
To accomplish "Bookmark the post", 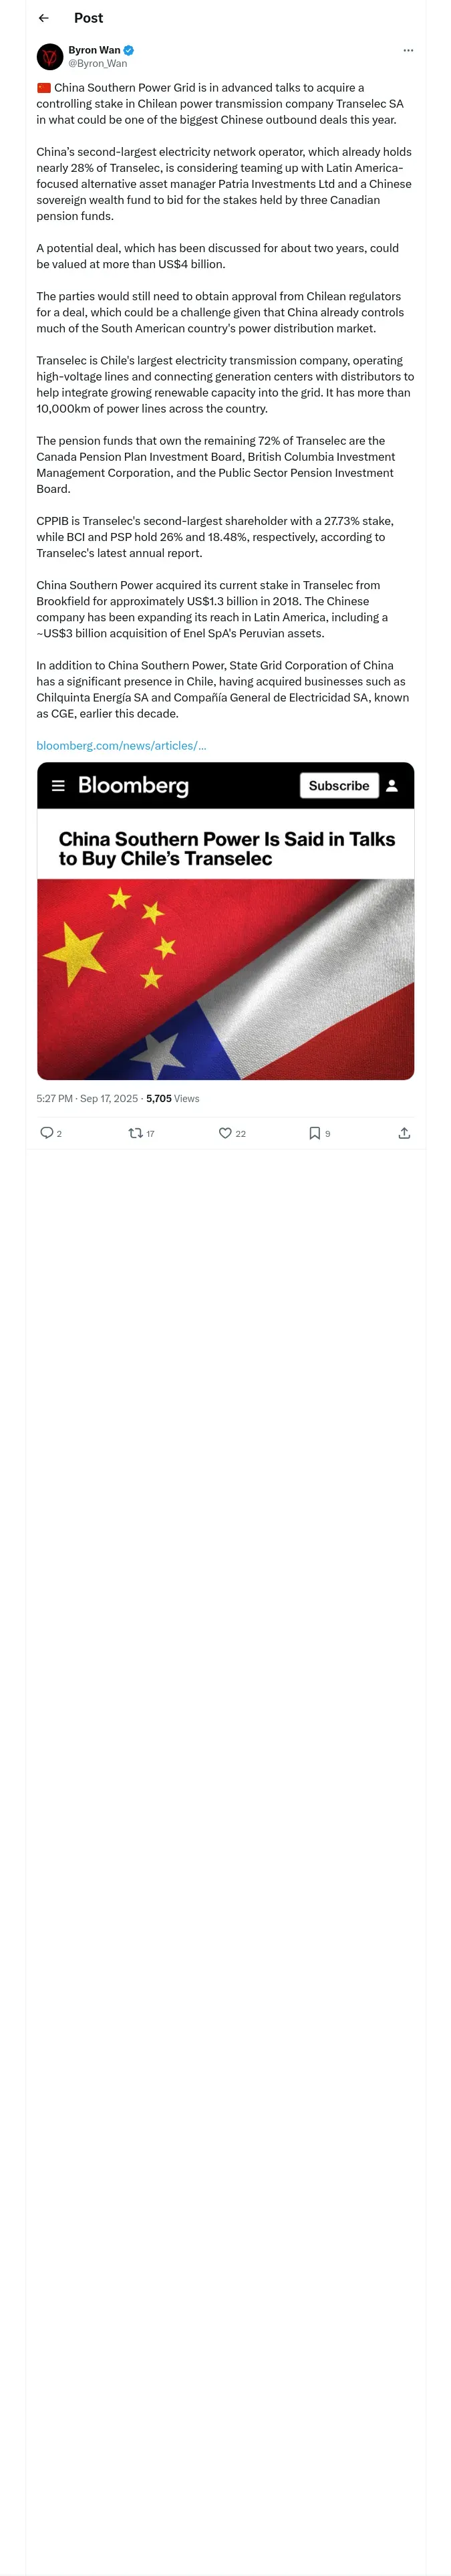I will [314, 1133].
